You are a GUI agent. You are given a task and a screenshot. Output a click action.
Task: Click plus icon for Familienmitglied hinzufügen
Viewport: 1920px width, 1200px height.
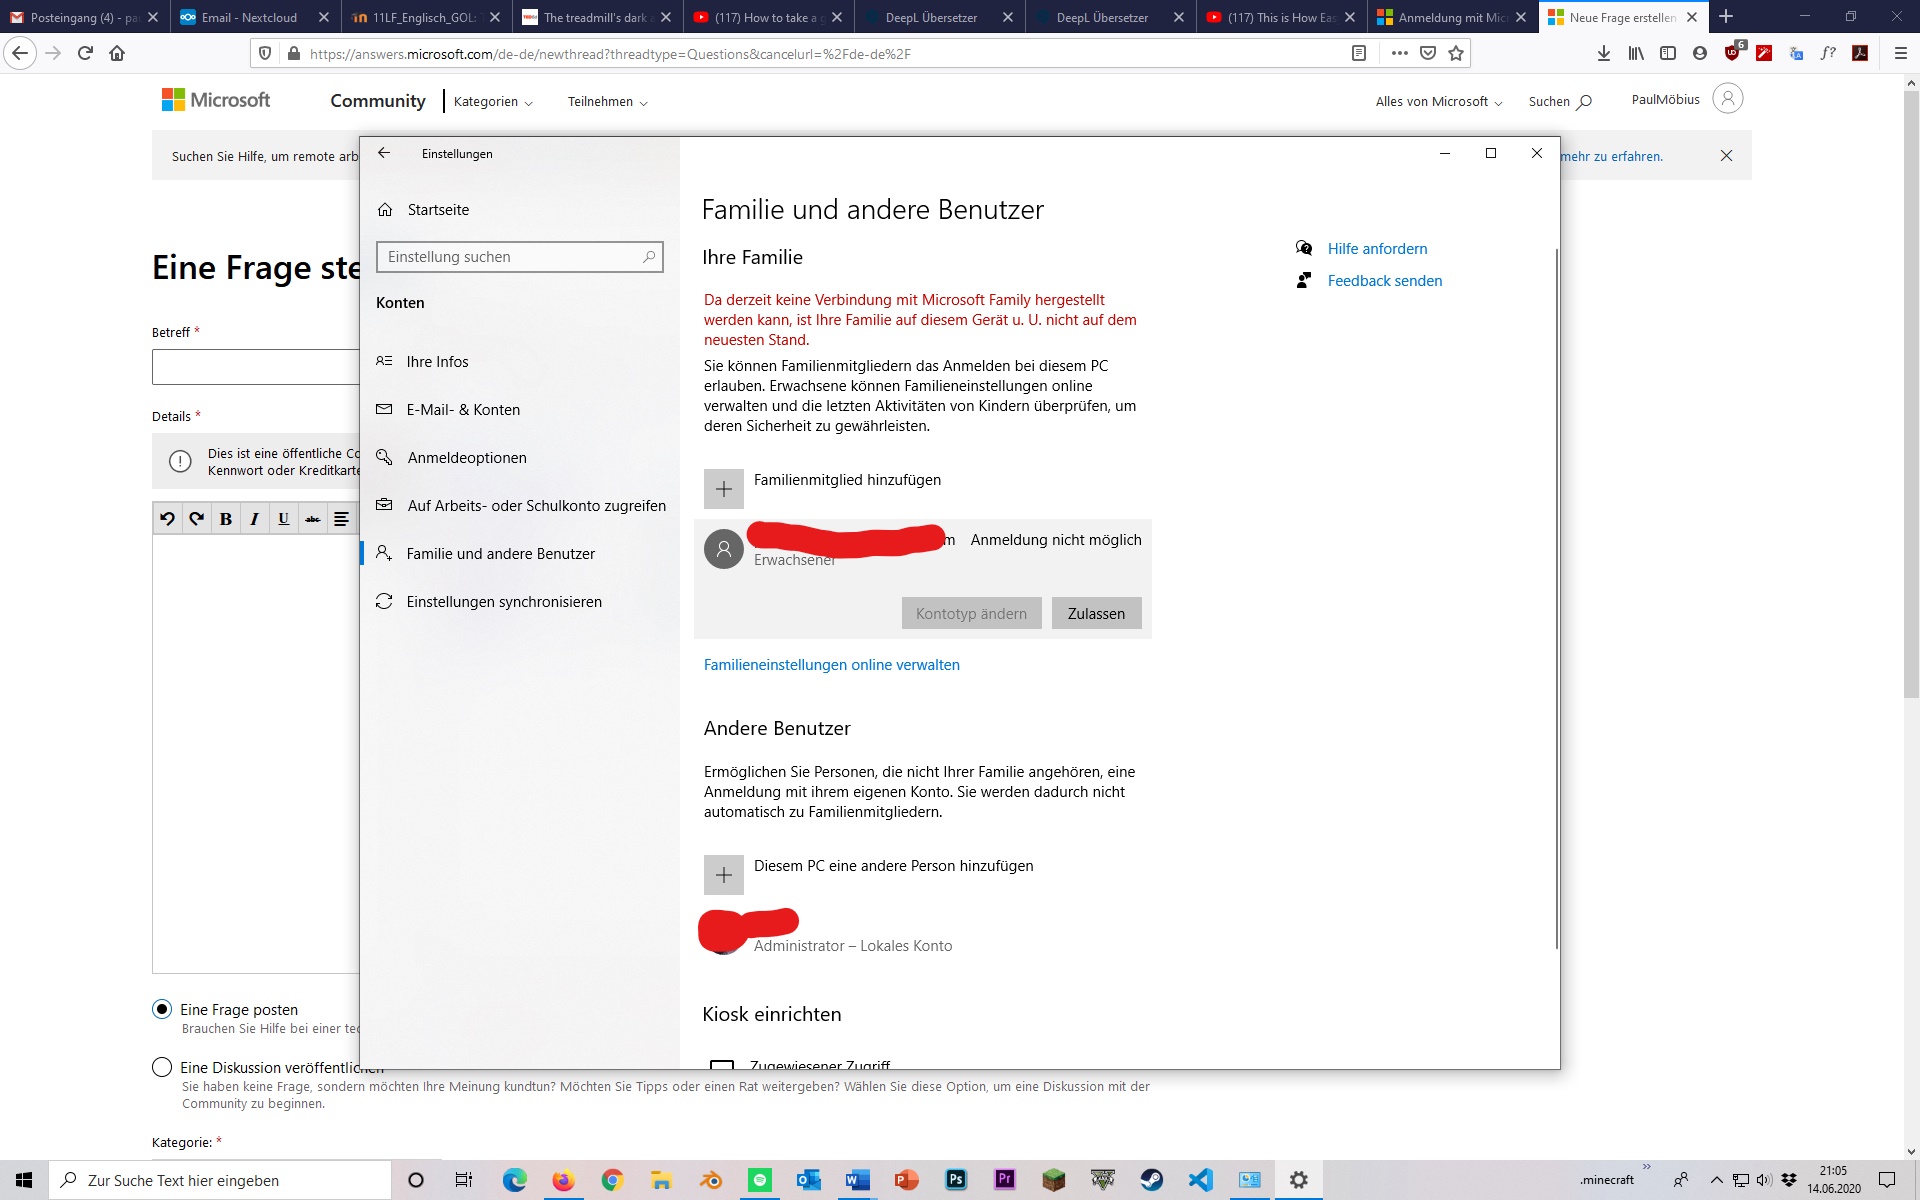pyautogui.click(x=724, y=489)
